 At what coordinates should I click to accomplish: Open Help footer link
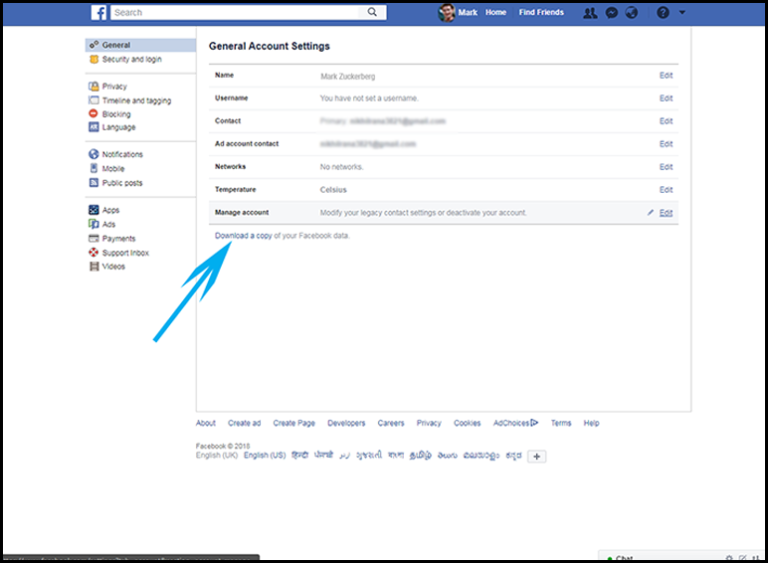tap(591, 423)
